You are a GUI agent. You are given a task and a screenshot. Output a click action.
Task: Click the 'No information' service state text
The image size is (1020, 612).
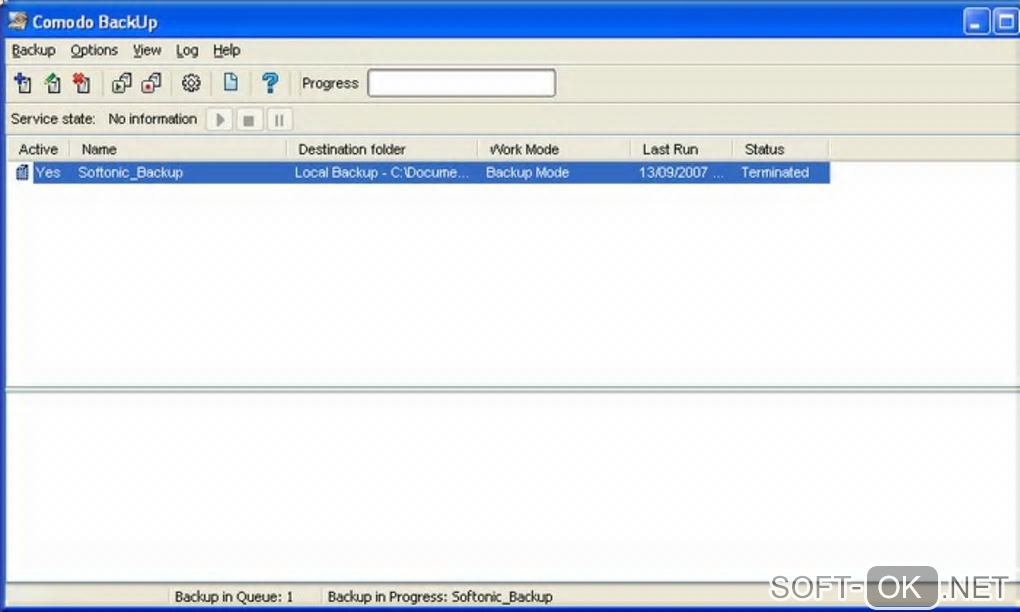(x=152, y=119)
